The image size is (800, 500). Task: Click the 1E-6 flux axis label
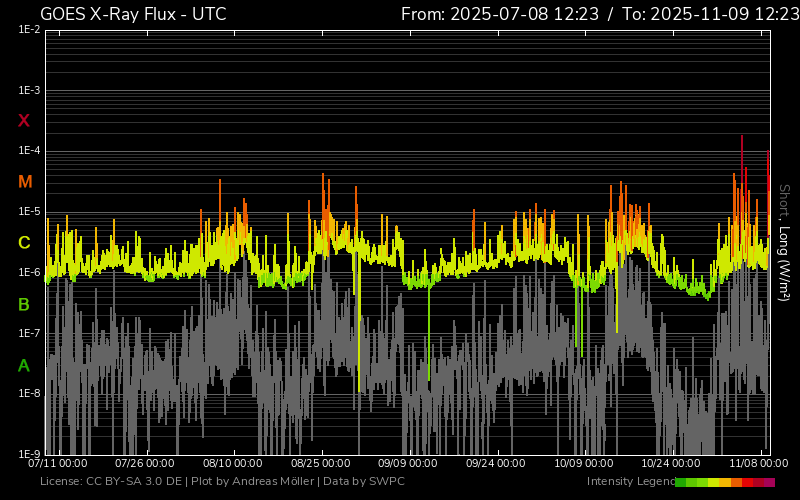[x=29, y=273]
